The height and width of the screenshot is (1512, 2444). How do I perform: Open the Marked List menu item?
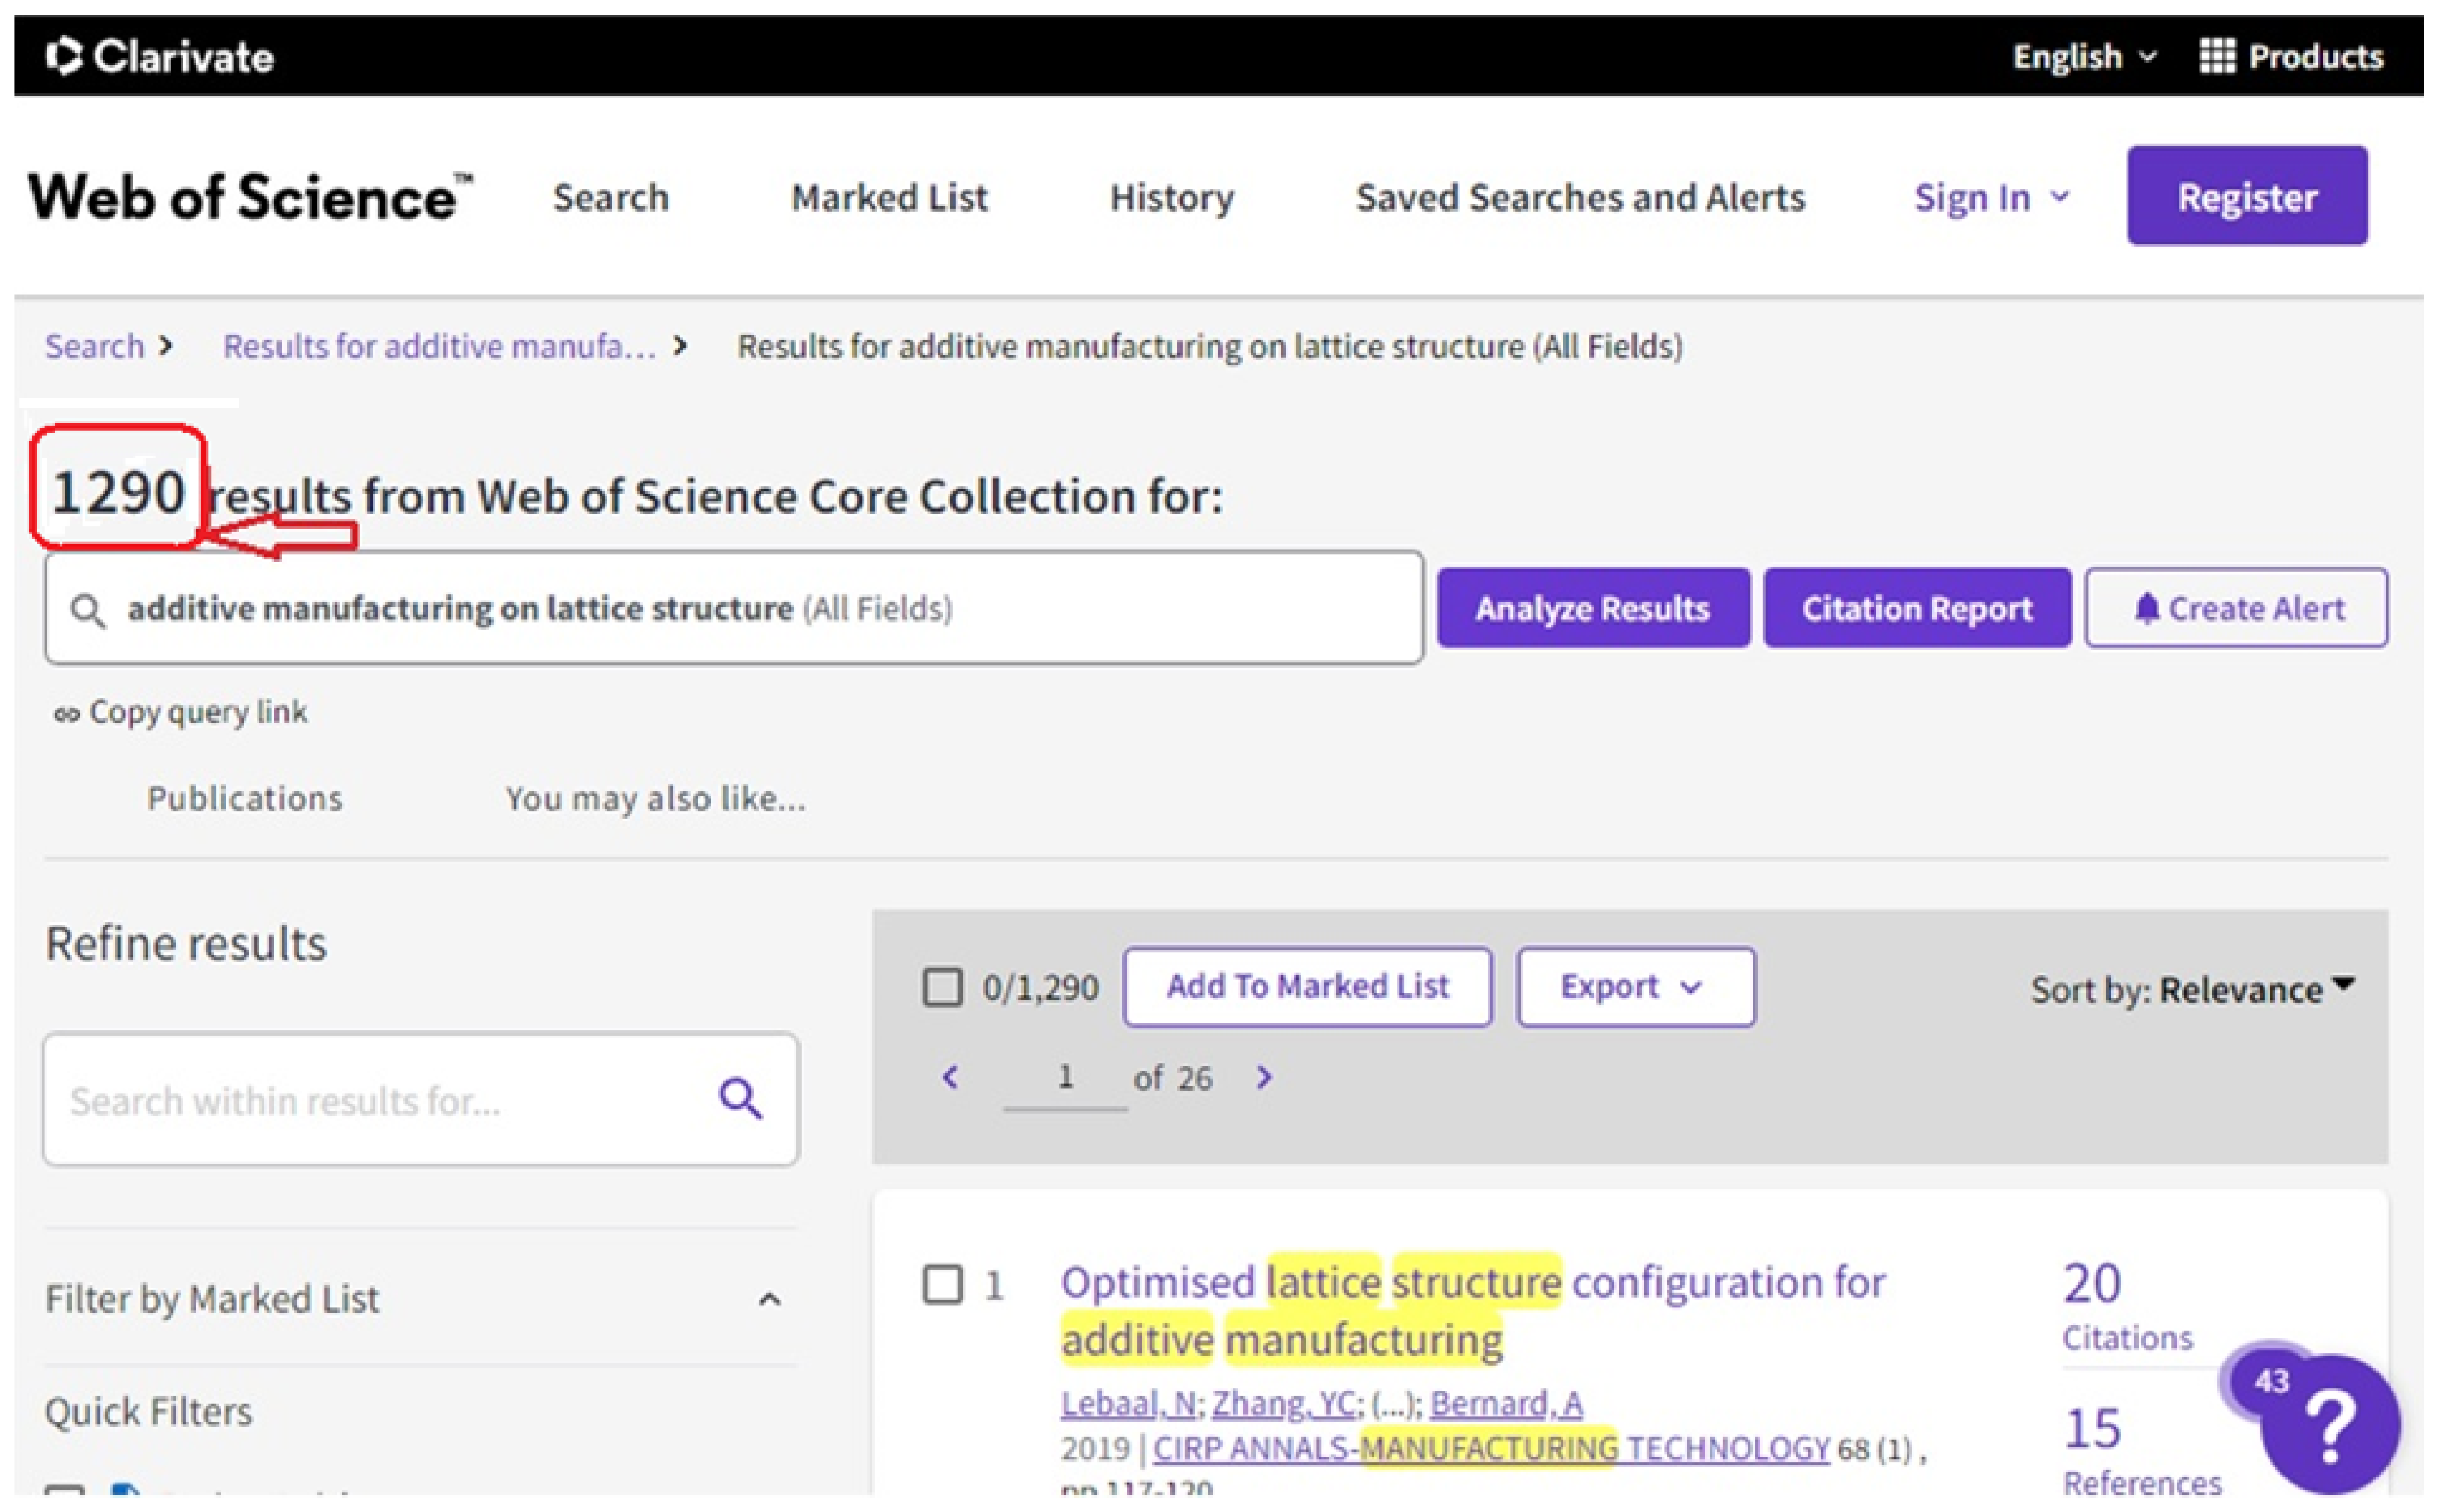coord(889,197)
